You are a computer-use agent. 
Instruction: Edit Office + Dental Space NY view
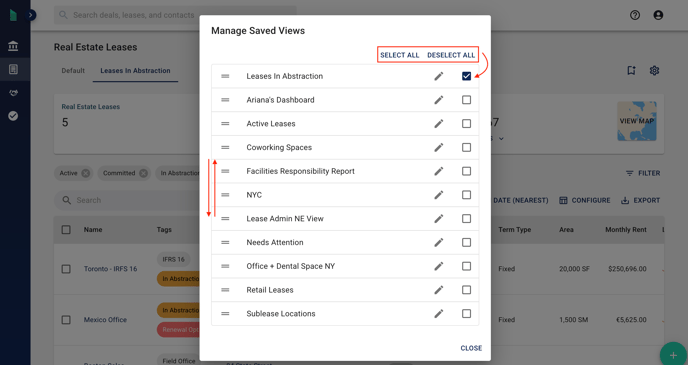click(438, 266)
